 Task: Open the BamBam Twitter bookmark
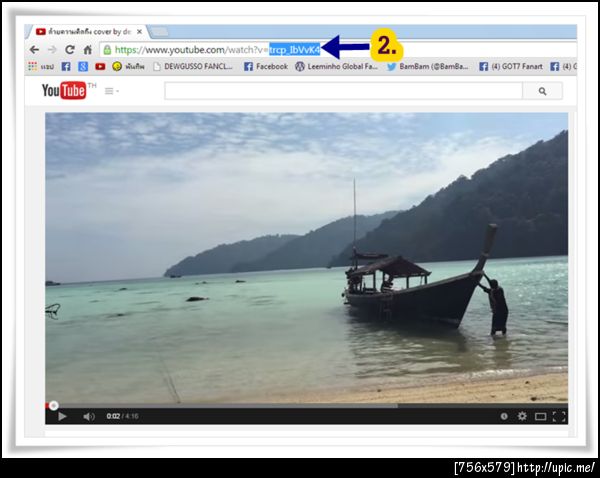(427, 67)
